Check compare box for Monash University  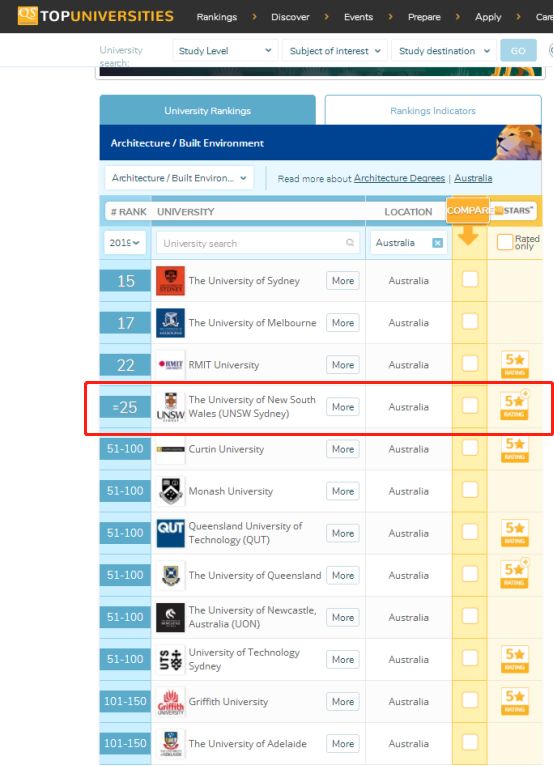(x=470, y=489)
